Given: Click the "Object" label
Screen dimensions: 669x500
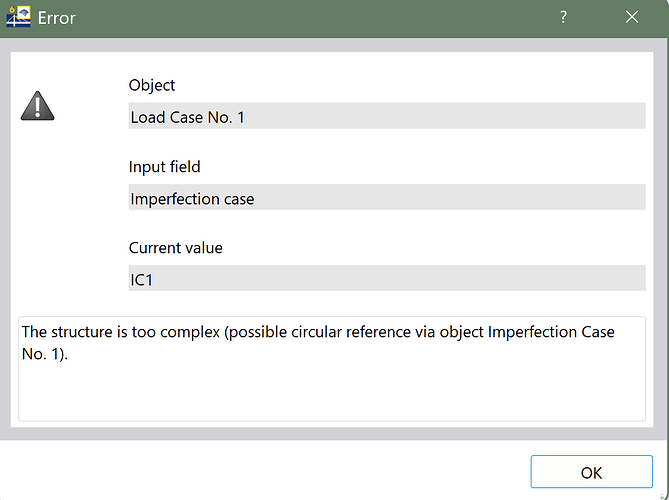Looking at the screenshot, I should click(152, 86).
